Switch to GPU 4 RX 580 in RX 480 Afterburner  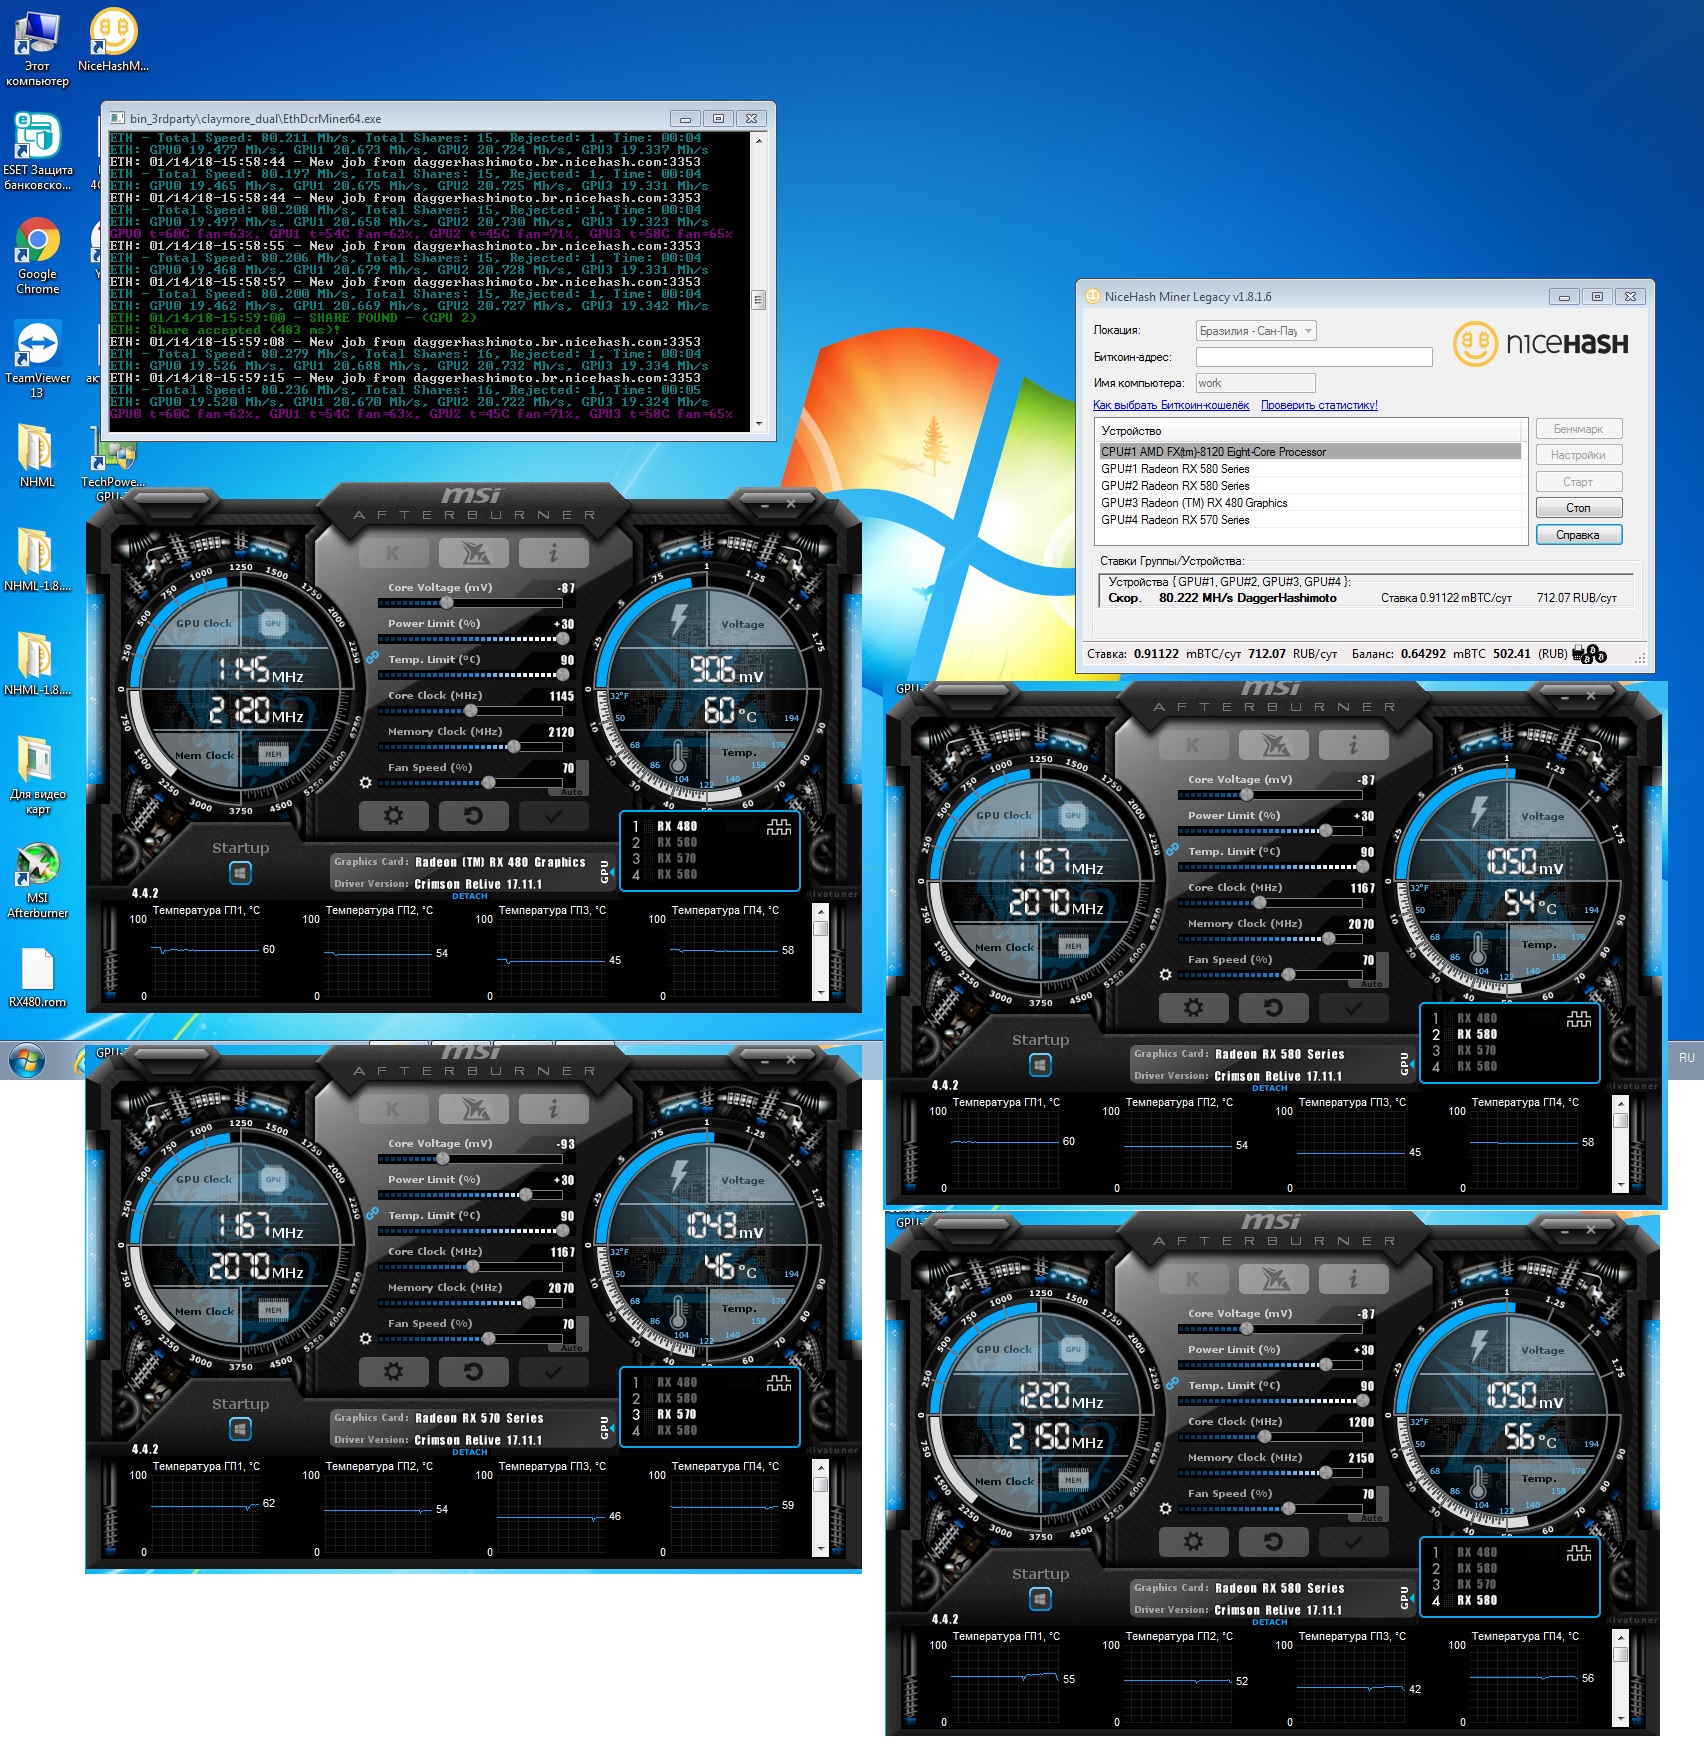pyautogui.click(x=665, y=874)
